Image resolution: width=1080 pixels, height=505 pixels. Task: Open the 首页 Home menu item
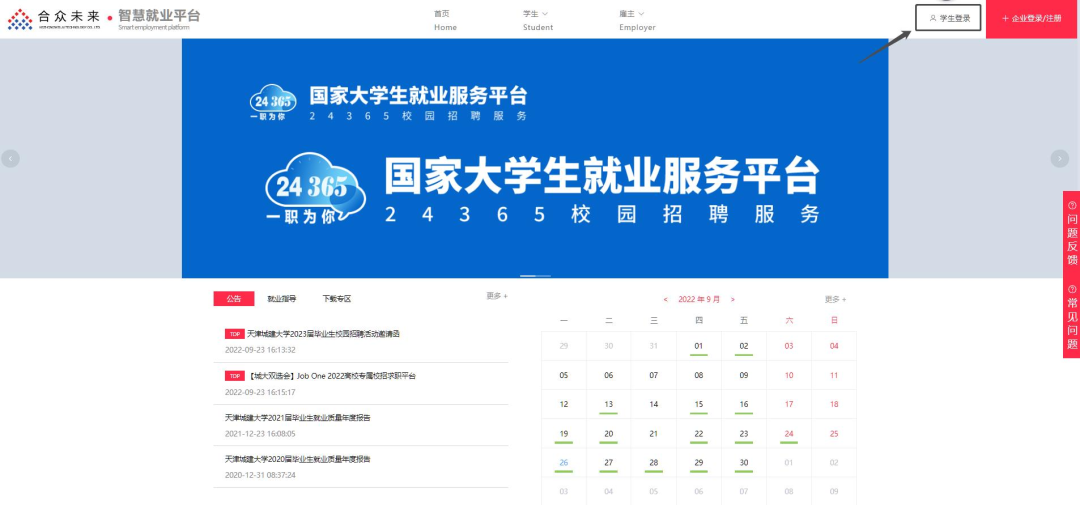tap(444, 20)
